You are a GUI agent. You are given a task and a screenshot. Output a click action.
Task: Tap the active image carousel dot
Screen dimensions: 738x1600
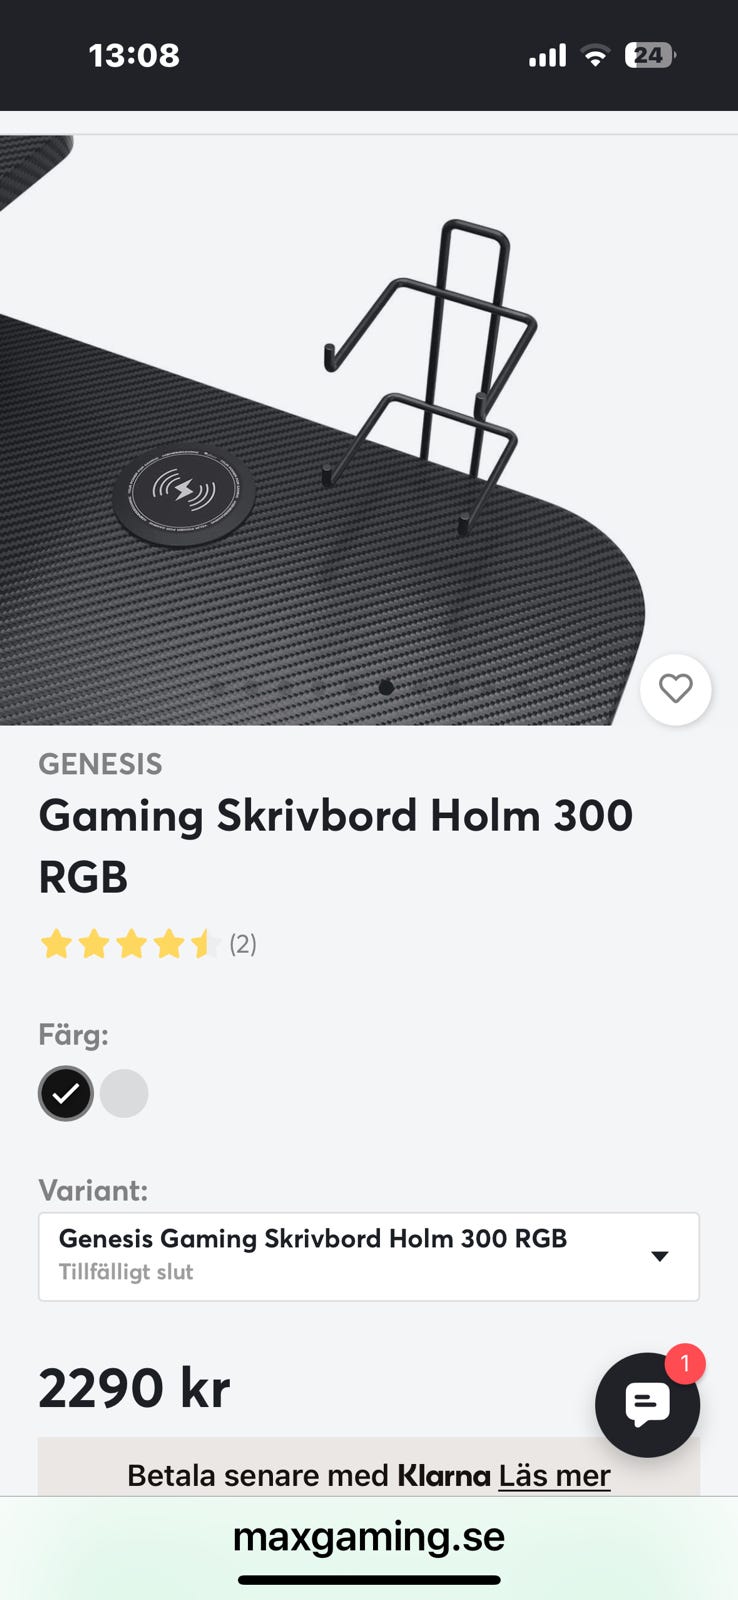click(x=386, y=687)
